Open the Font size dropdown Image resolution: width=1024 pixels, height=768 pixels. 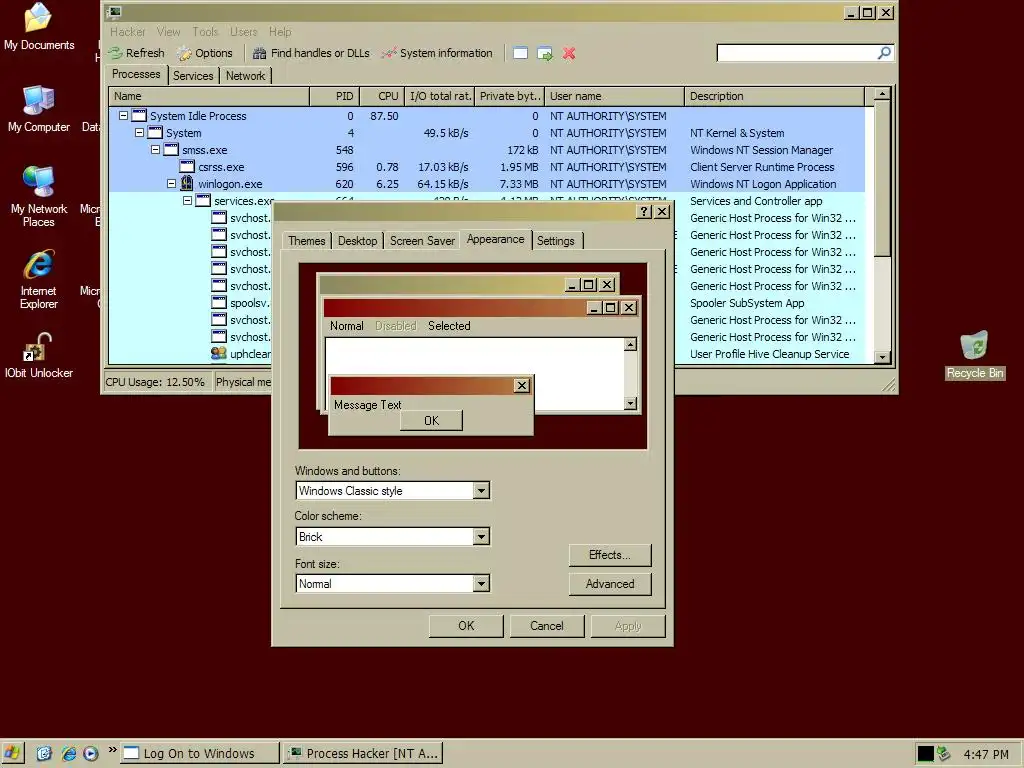coord(481,583)
